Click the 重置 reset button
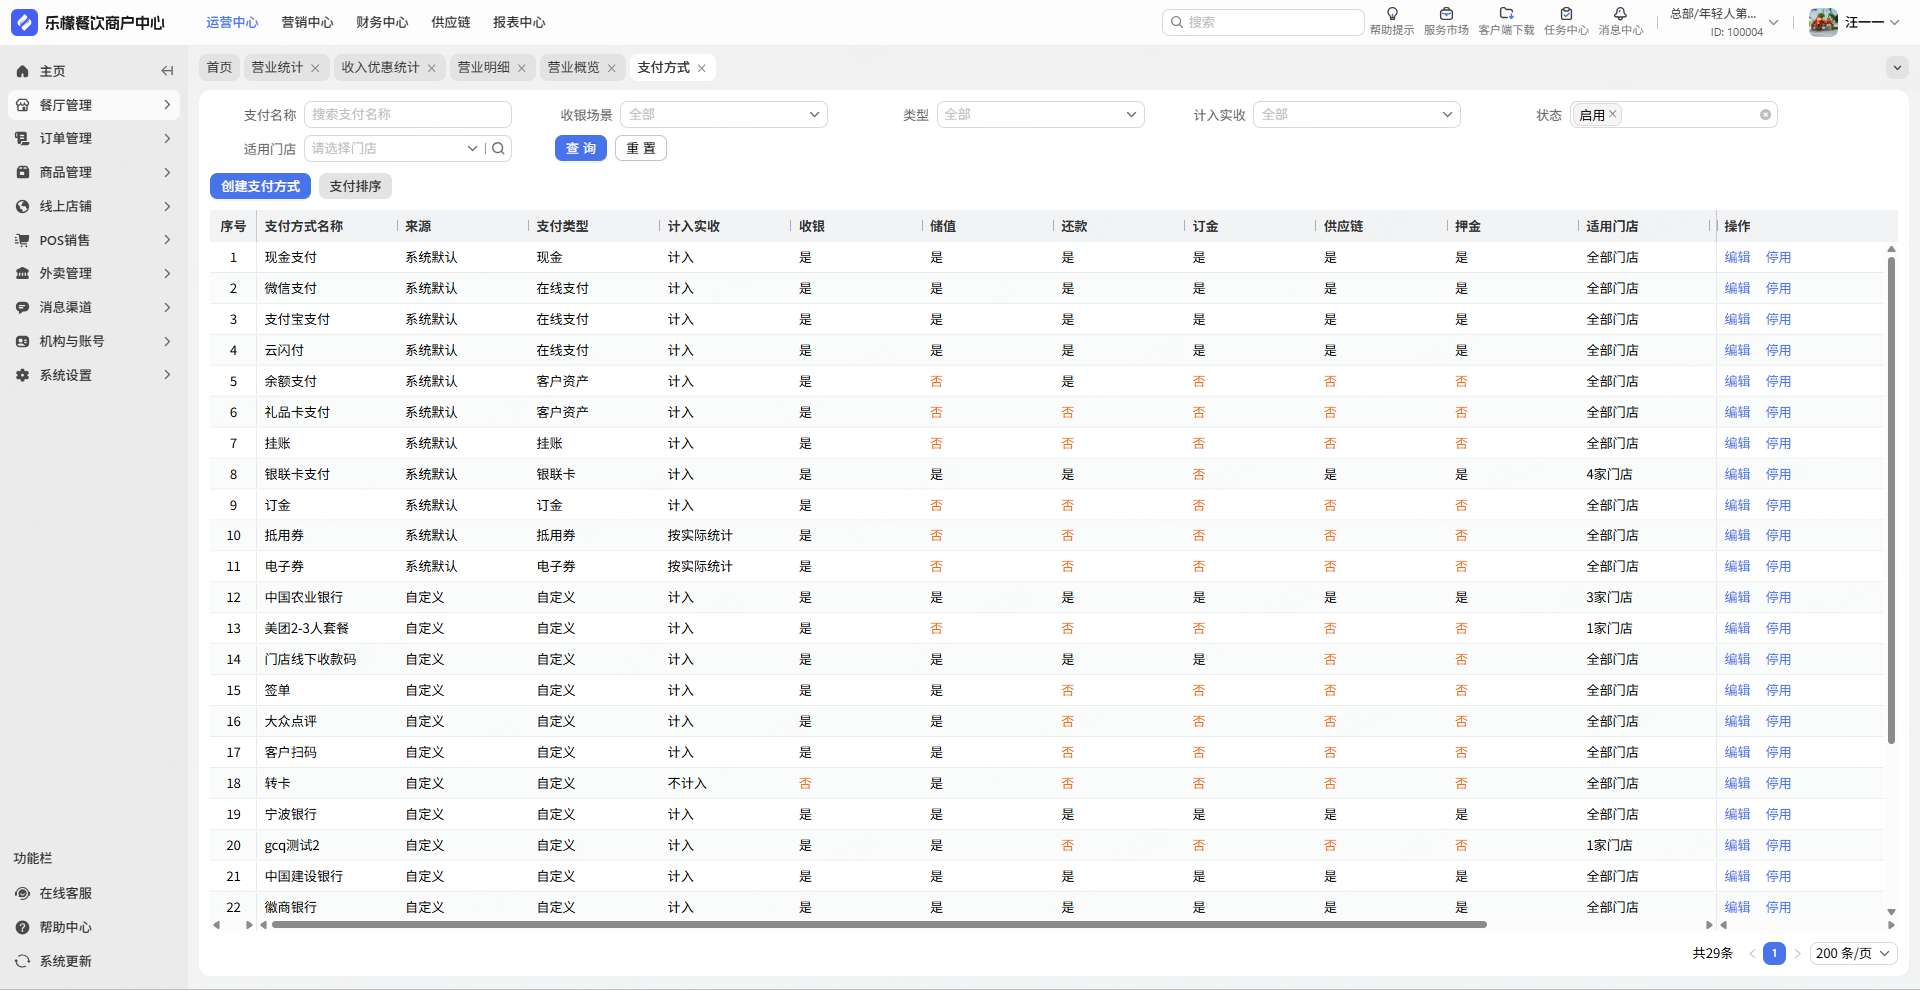The image size is (1920, 990). click(641, 148)
